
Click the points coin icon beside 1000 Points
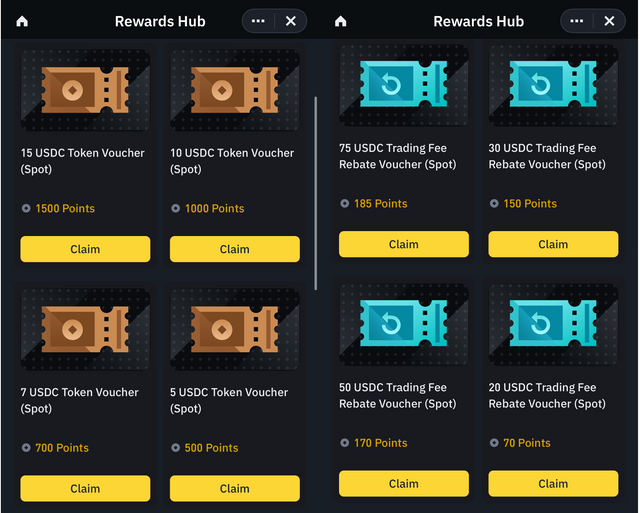click(176, 209)
